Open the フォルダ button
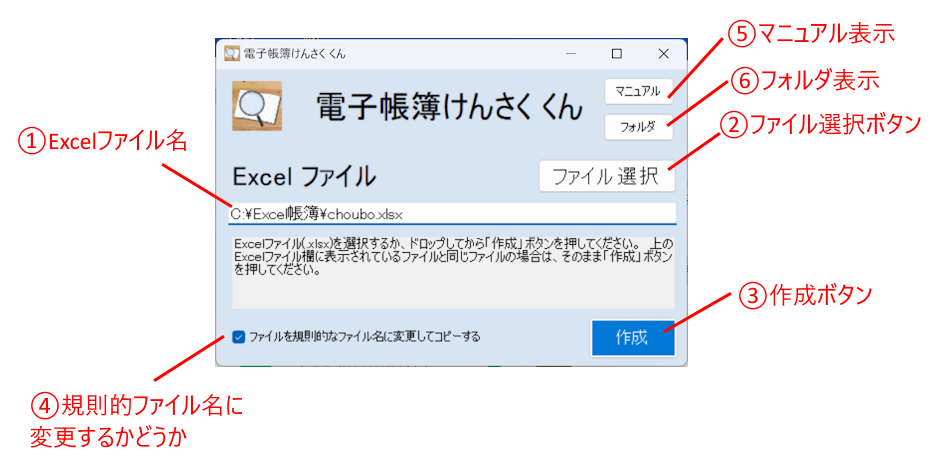Image resolution: width=931 pixels, height=461 pixels. (x=639, y=127)
